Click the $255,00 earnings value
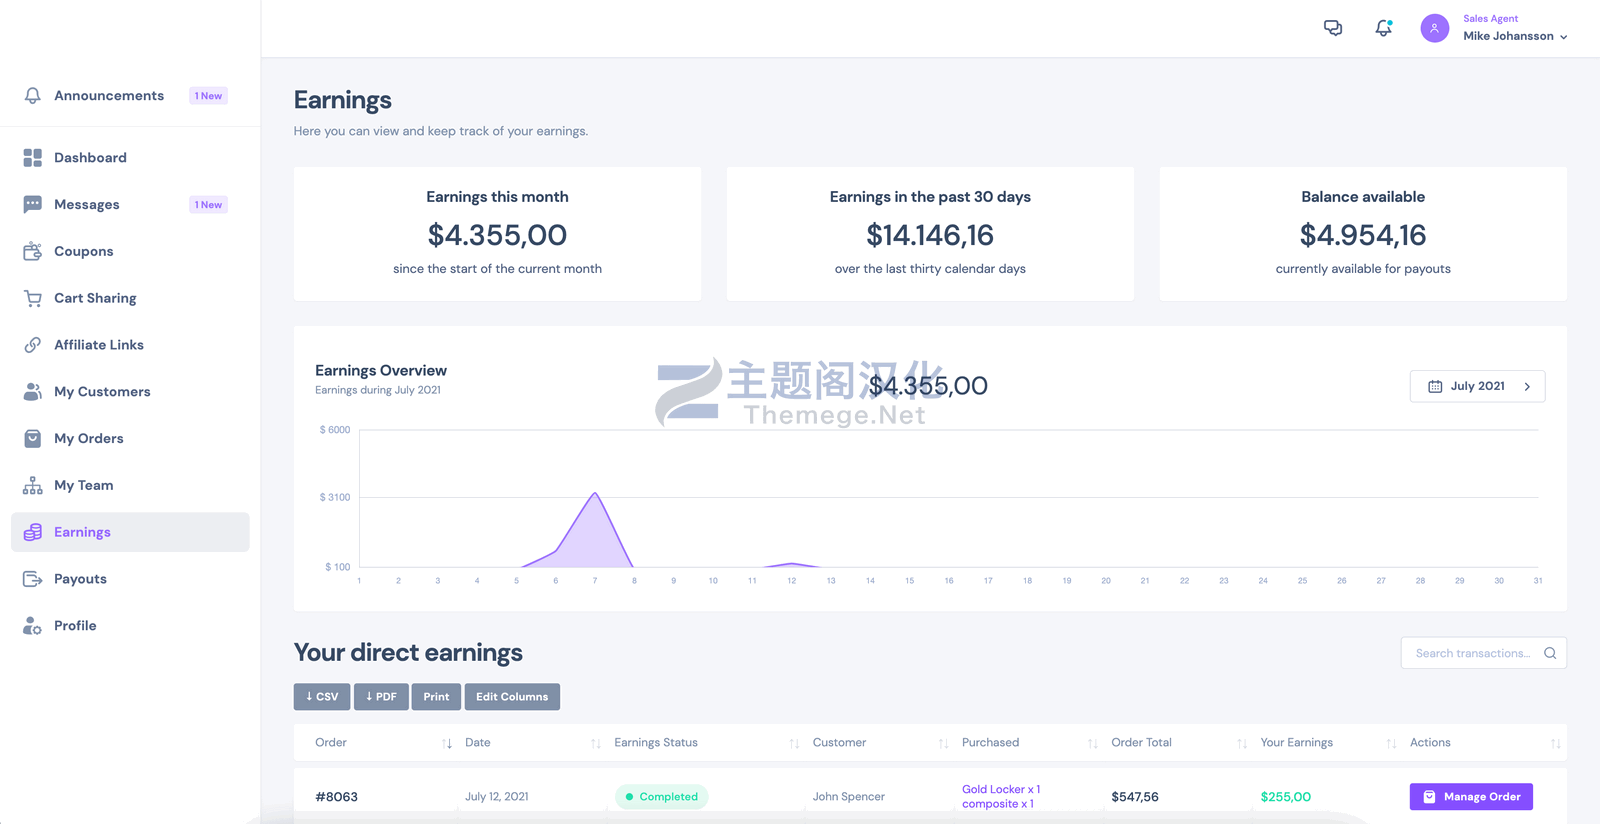Viewport: 1600px width, 824px height. 1285,797
